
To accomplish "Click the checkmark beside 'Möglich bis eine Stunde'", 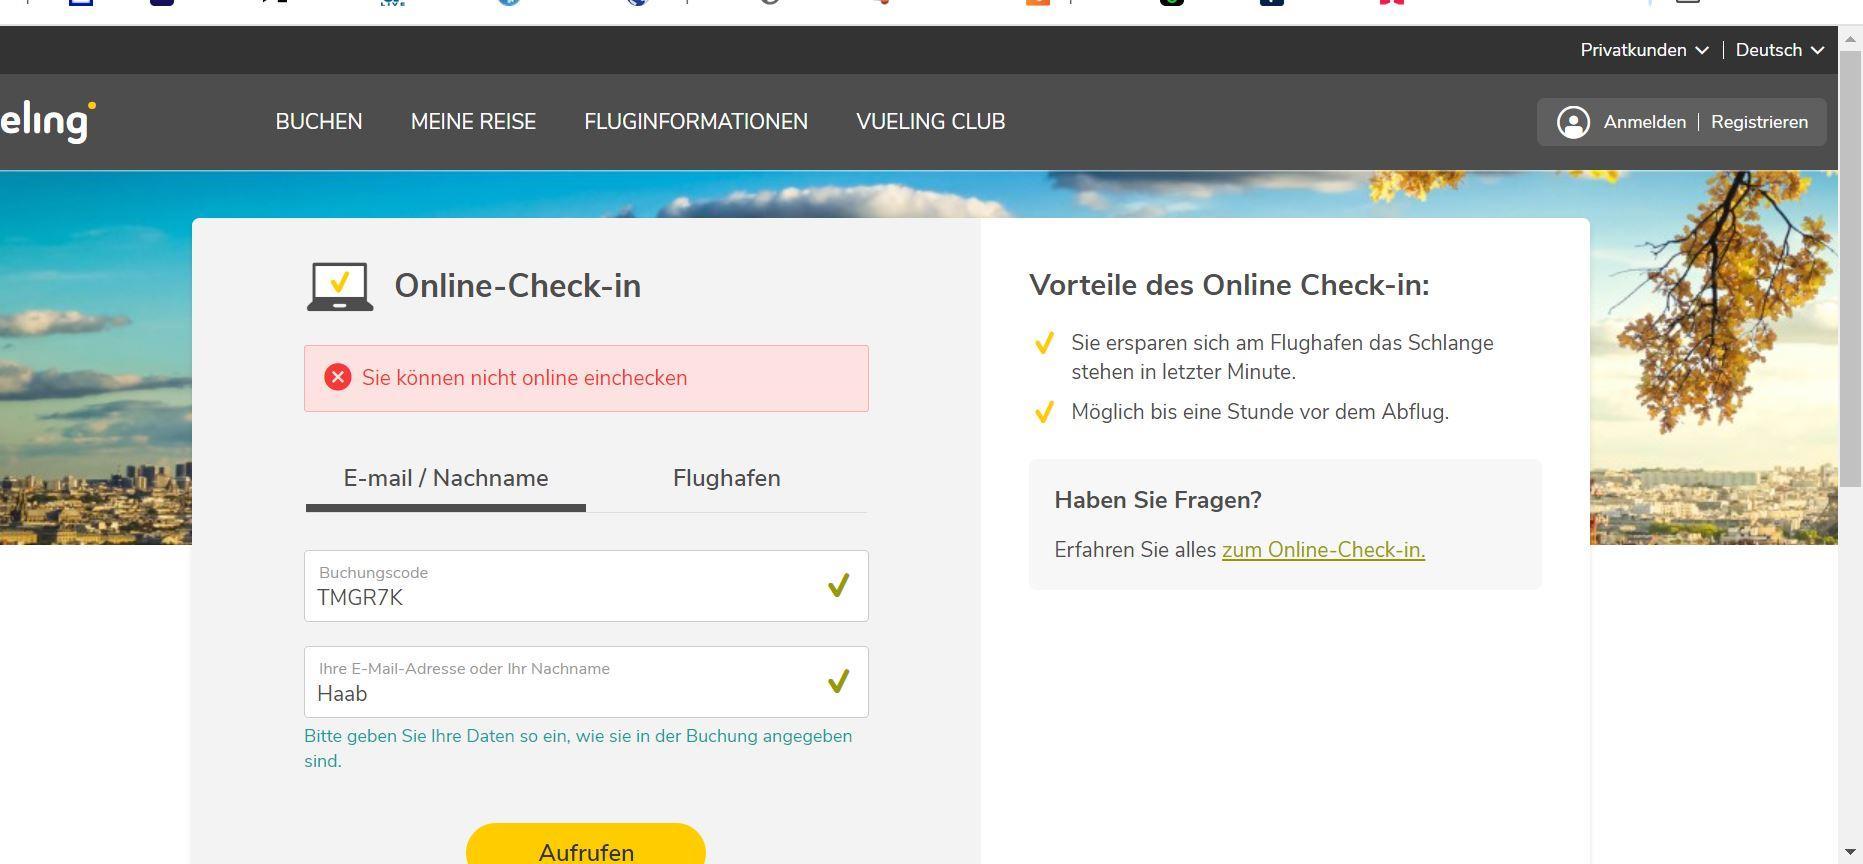I will [1043, 412].
